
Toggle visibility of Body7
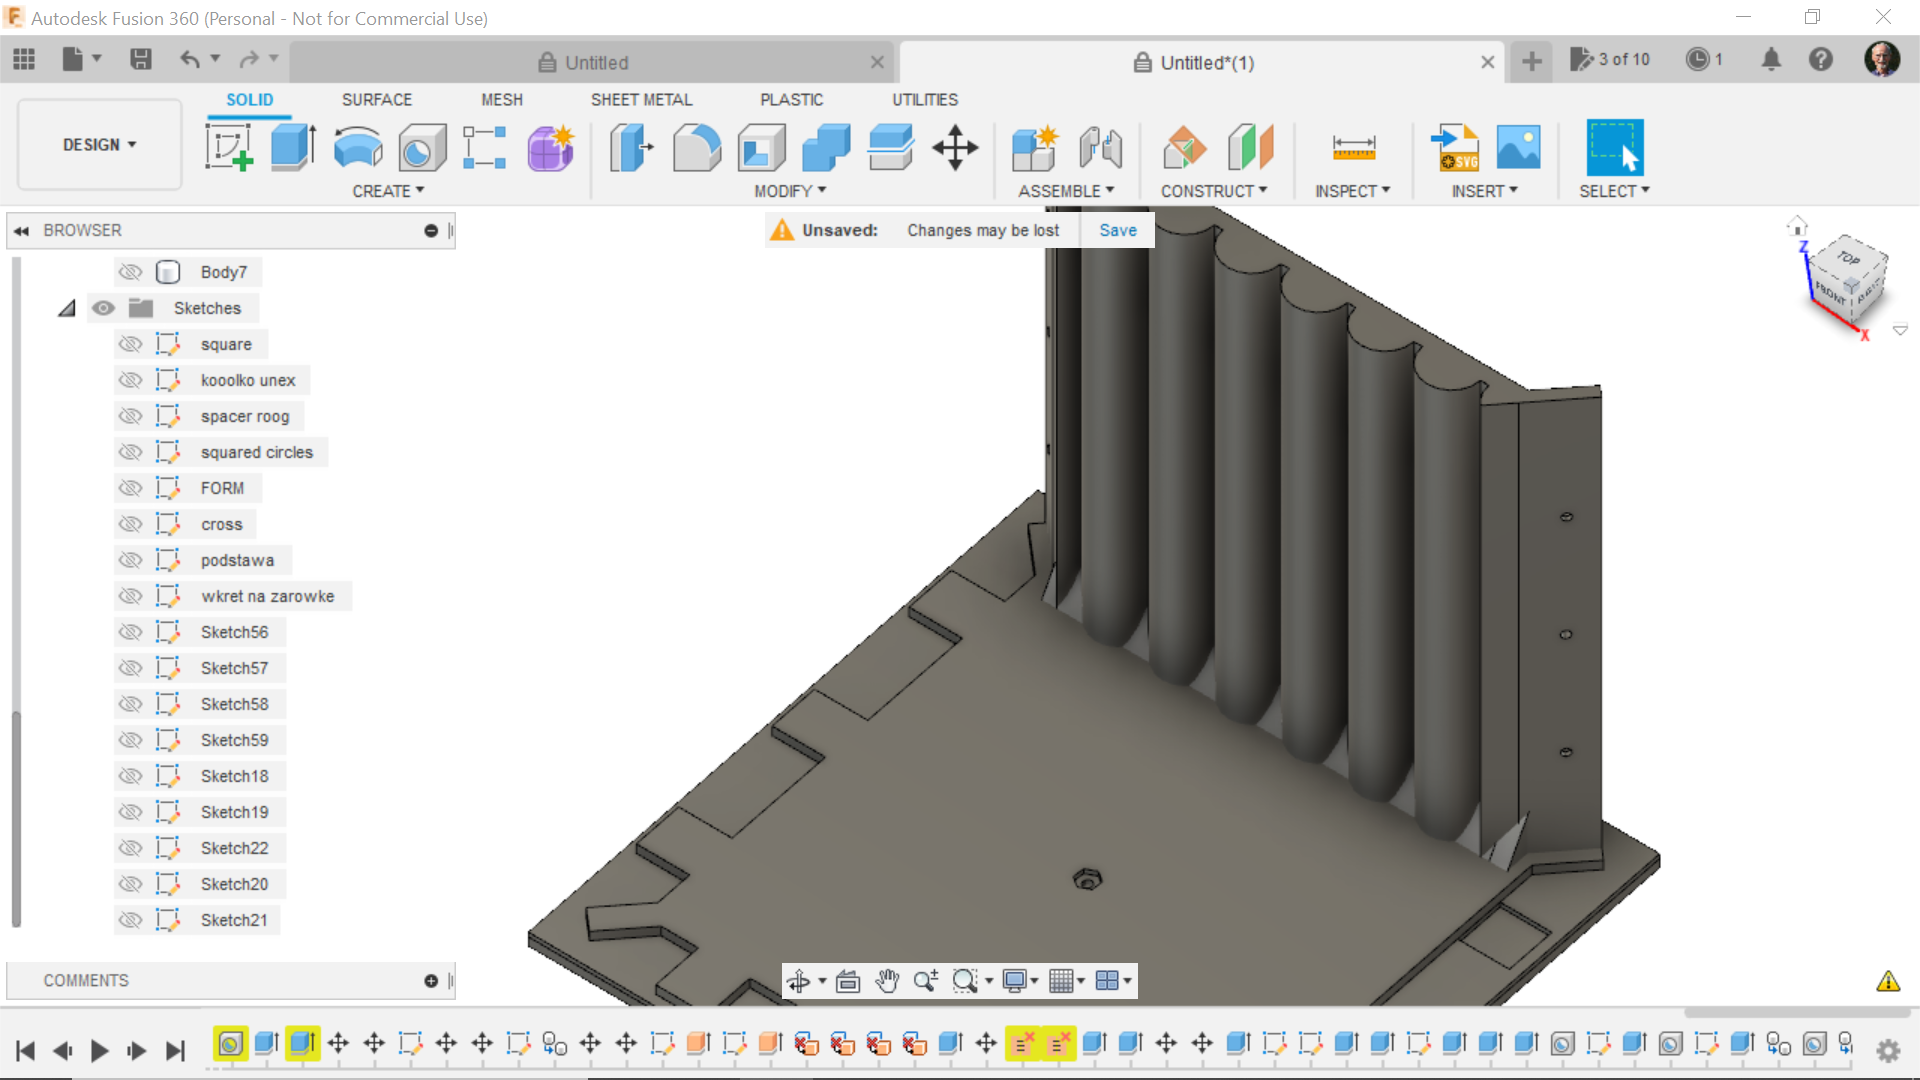tap(131, 271)
